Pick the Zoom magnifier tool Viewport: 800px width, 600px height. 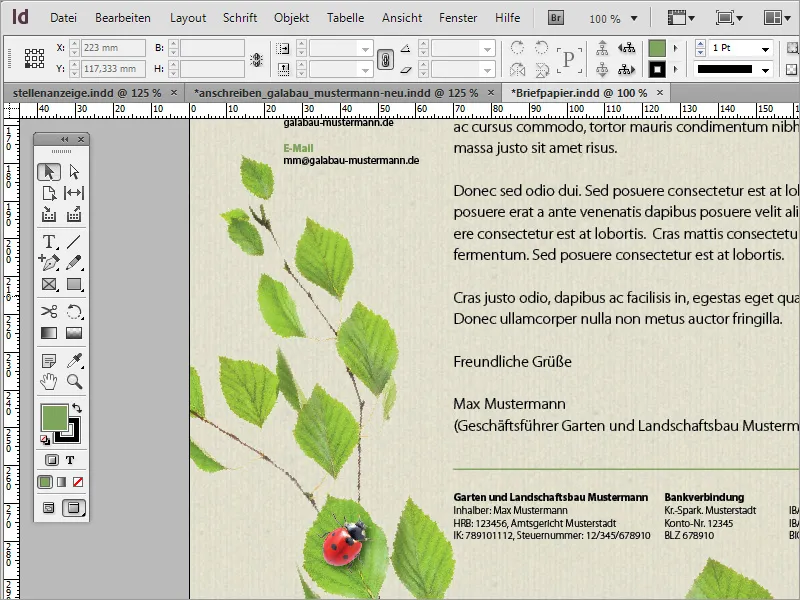pos(74,382)
